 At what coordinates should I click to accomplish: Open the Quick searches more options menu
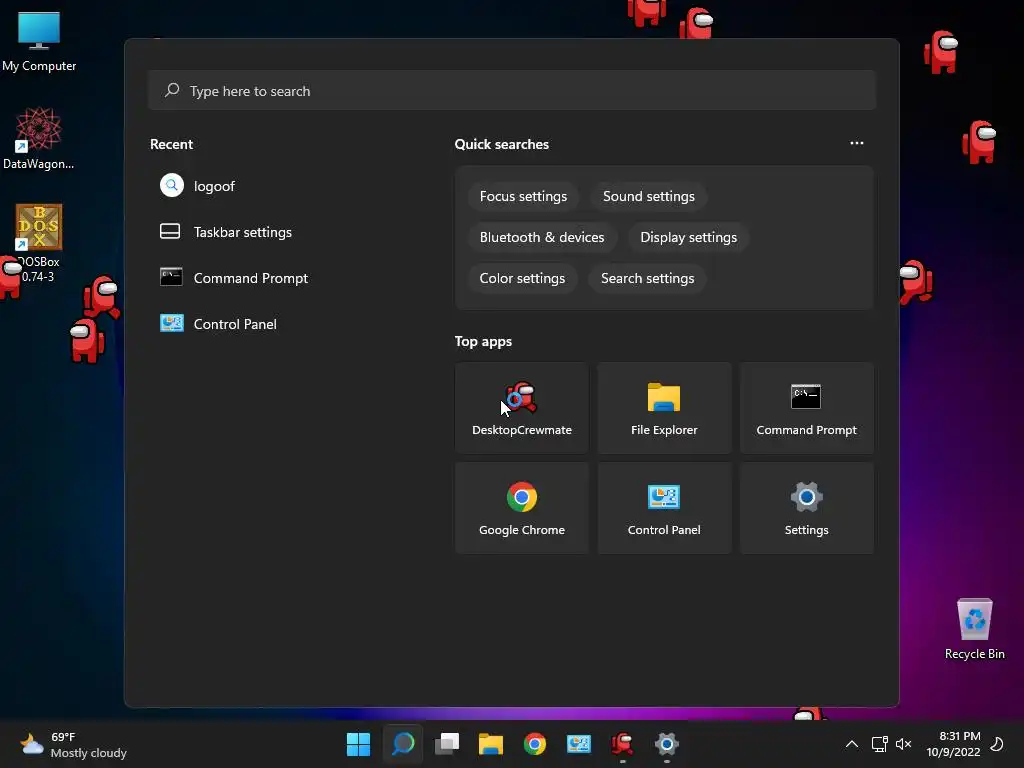click(856, 143)
